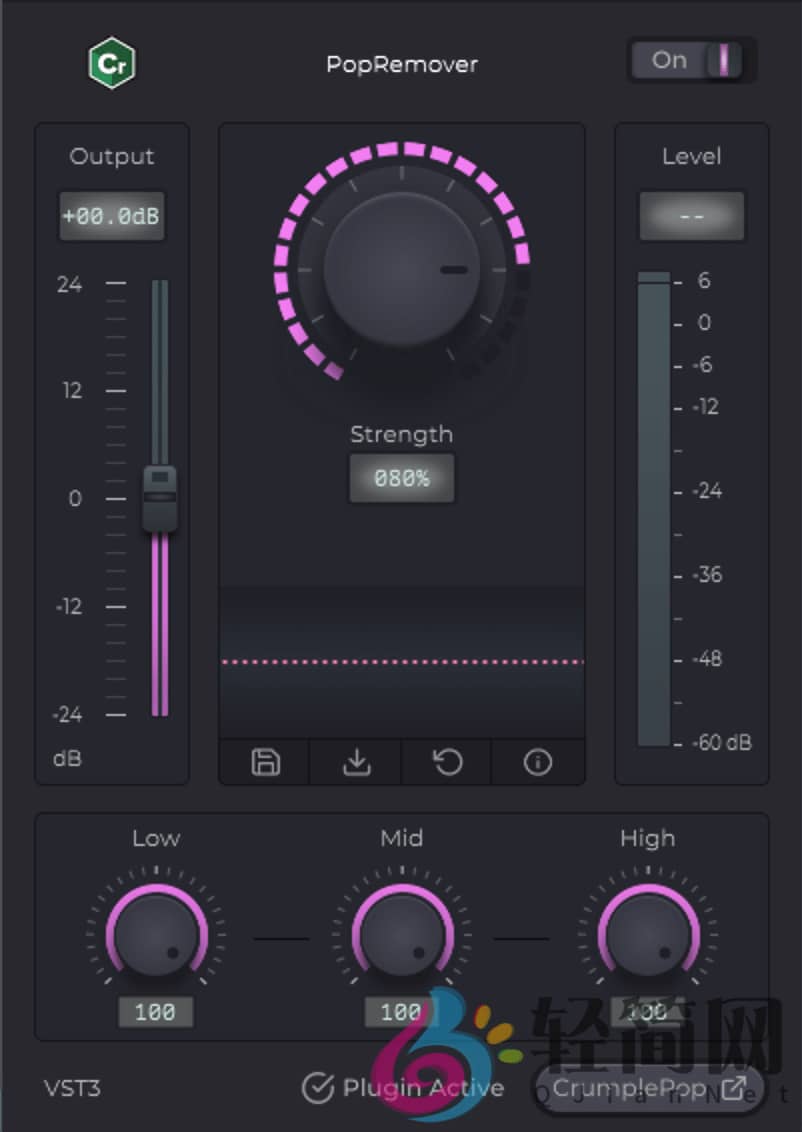Click the Low band 100 value field
The width and height of the screenshot is (802, 1132).
point(155,1012)
